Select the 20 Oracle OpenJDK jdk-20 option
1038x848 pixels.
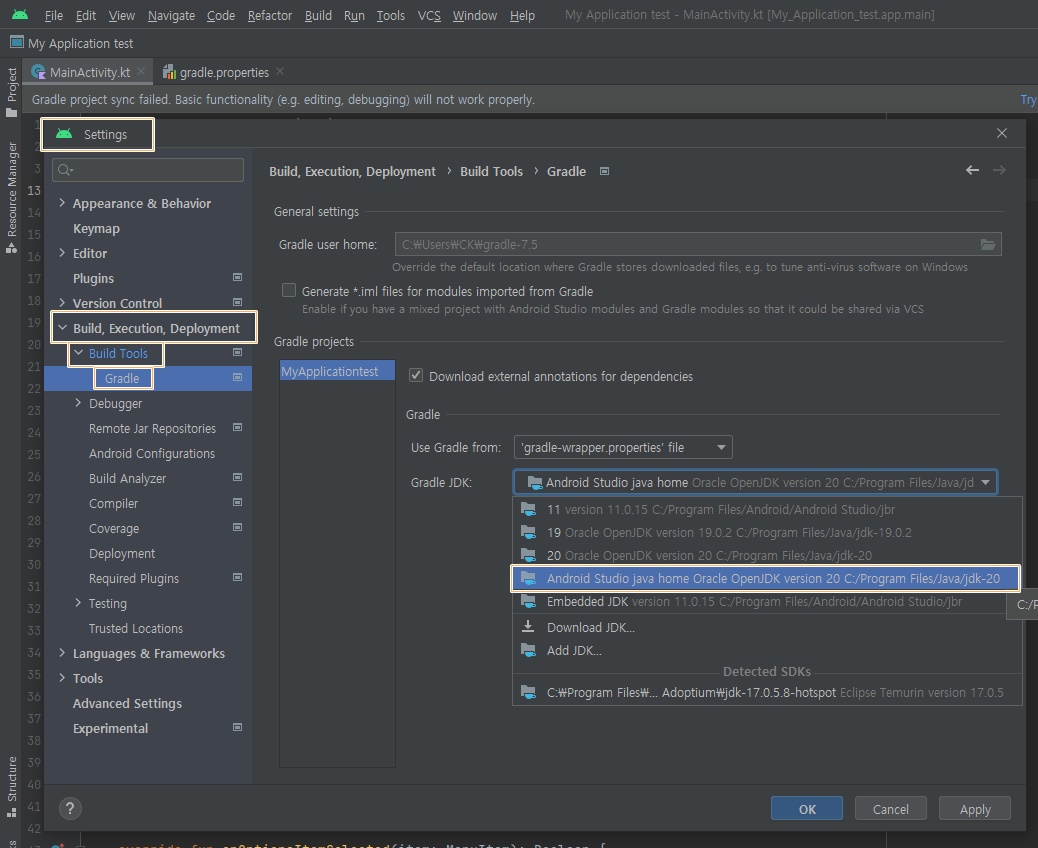point(767,555)
